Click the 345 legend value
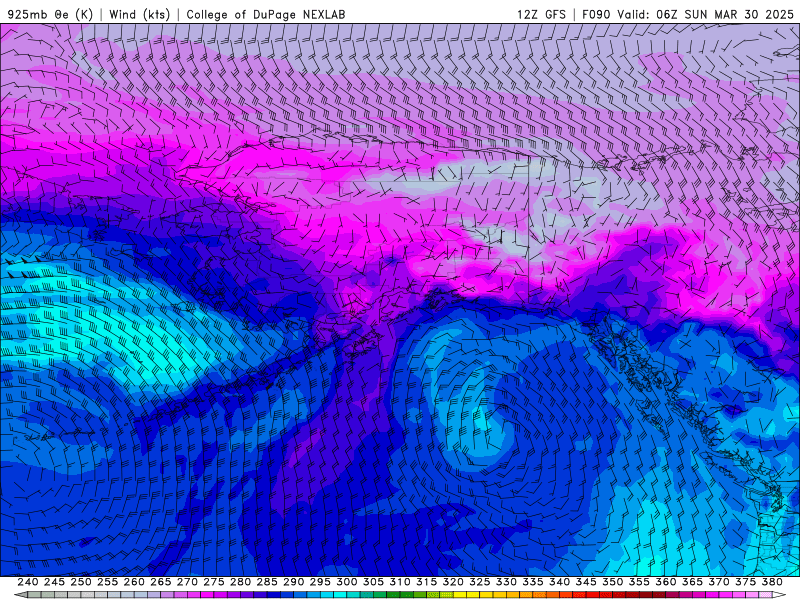Viewport: 800px width, 600px height. click(586, 582)
